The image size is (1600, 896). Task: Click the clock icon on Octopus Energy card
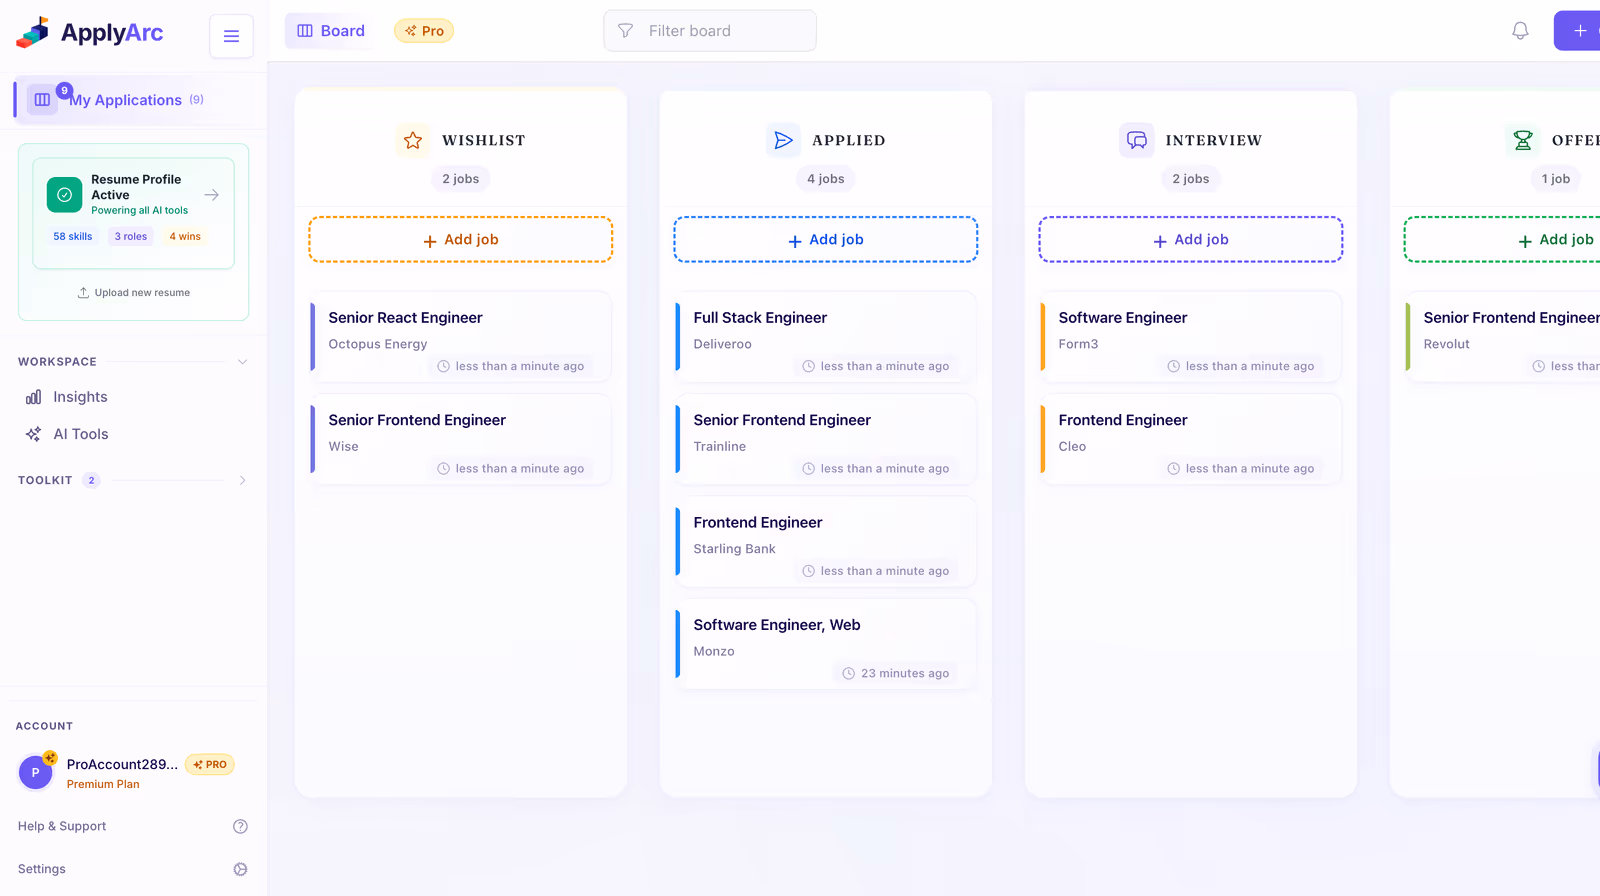click(443, 367)
